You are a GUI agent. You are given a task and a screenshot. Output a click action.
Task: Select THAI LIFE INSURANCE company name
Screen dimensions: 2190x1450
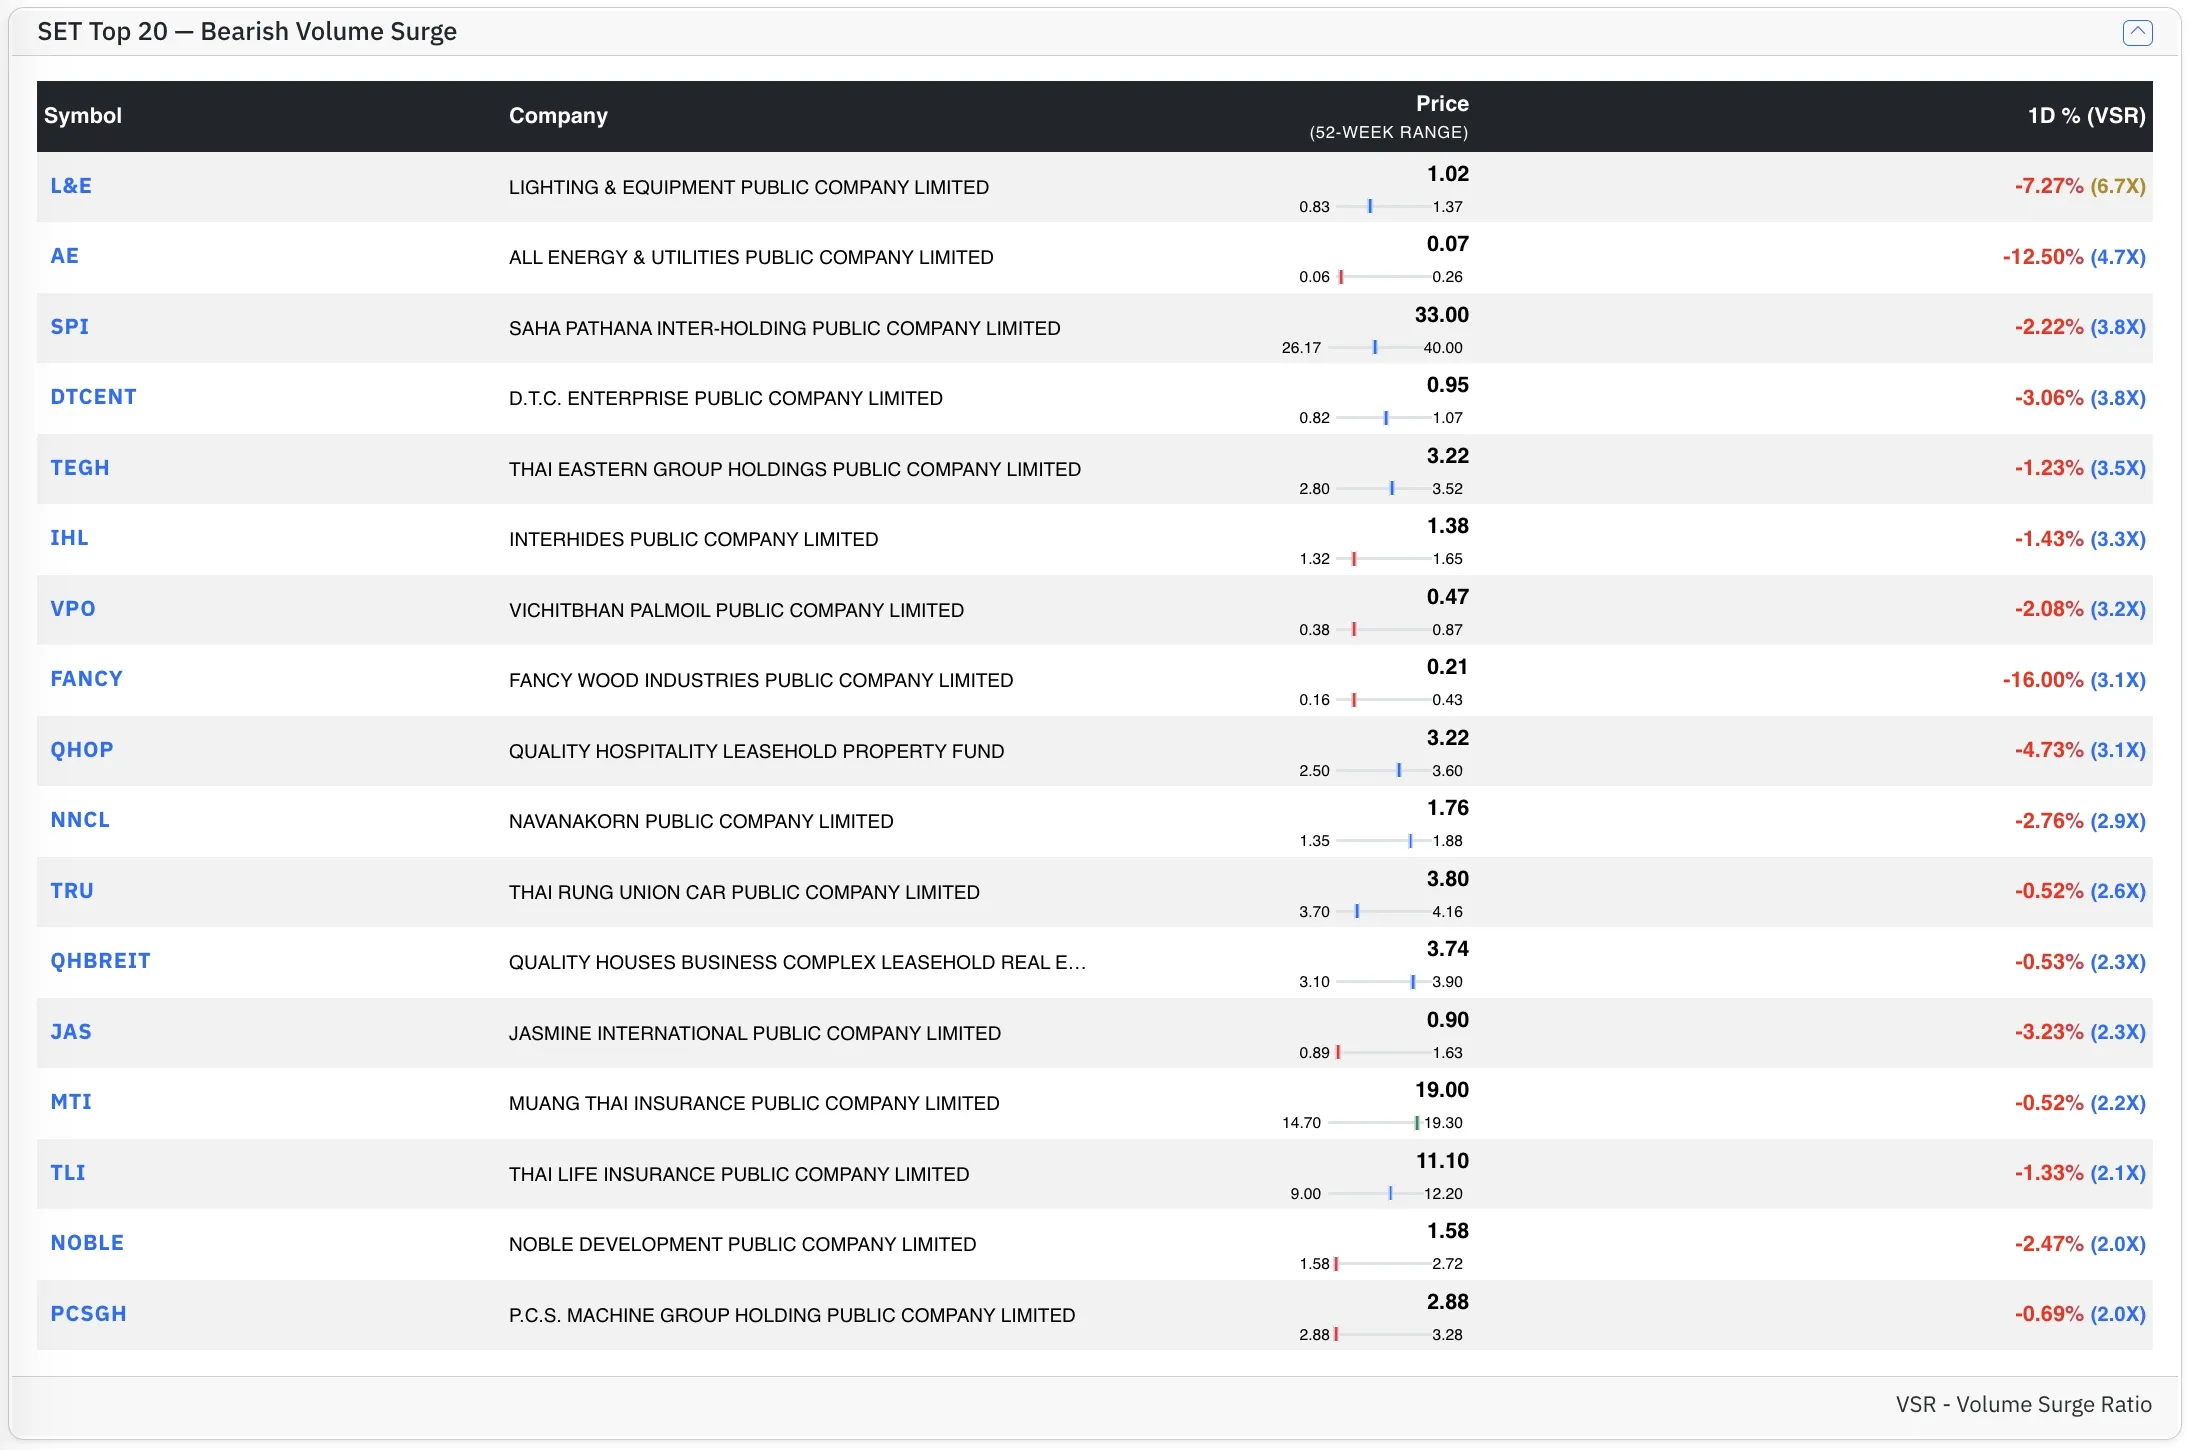point(739,1174)
